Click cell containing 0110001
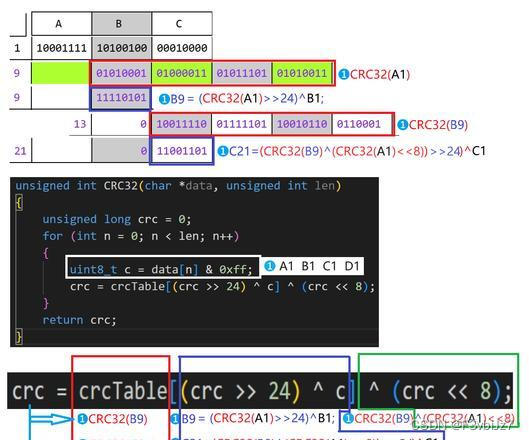The height and width of the screenshot is (440, 529). 362,124
